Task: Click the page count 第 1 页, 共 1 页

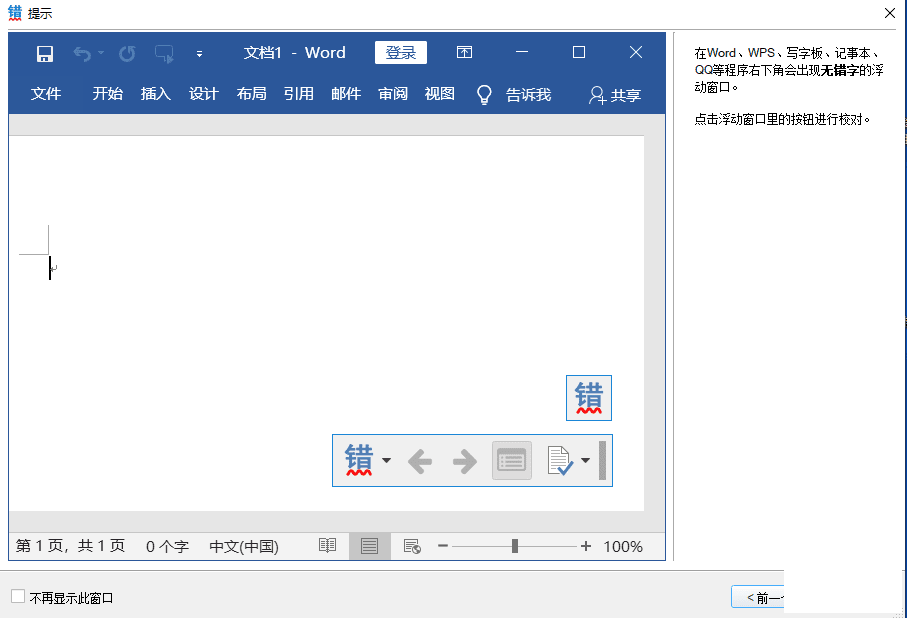Action: (71, 546)
